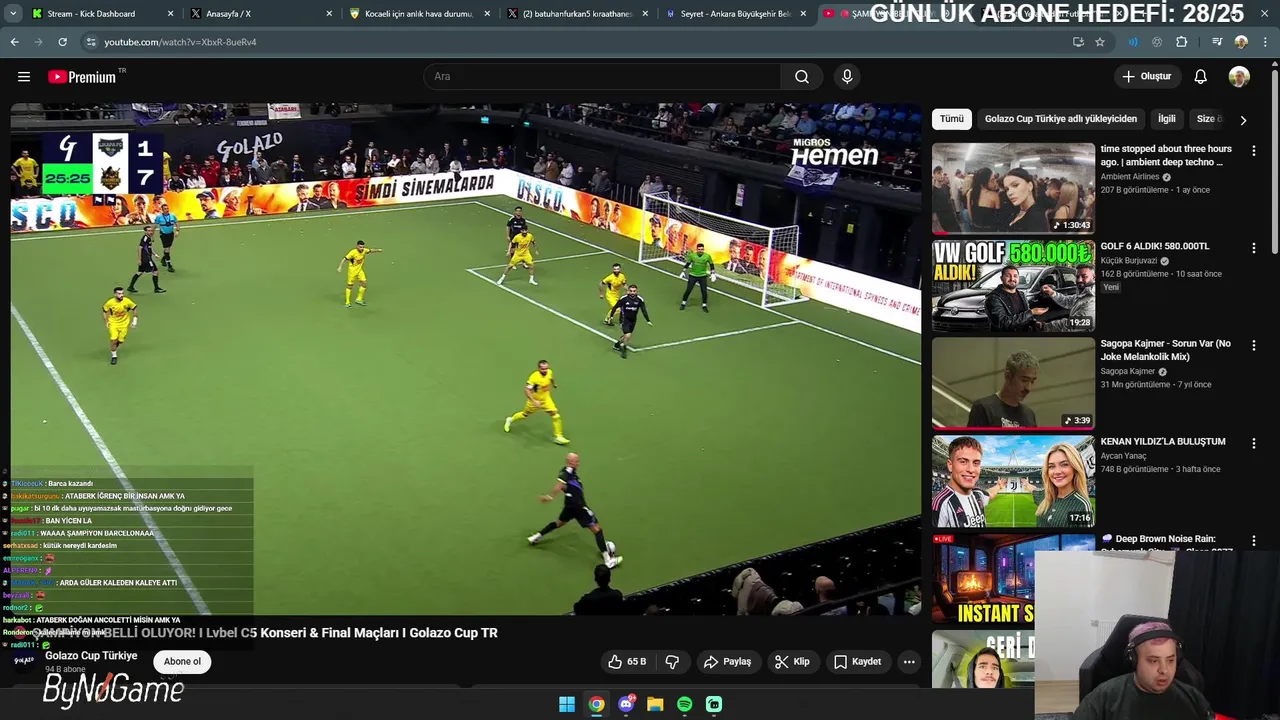Click the install/cast icon in address bar
Viewport: 1280px width, 720px height.
(x=1078, y=42)
